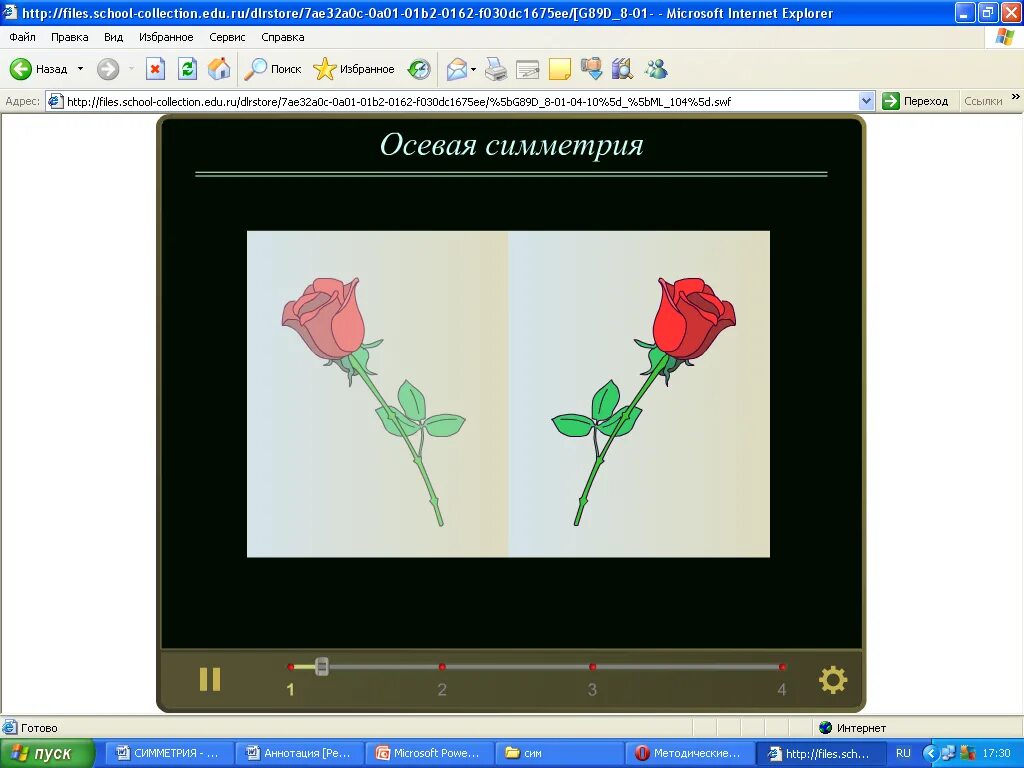The image size is (1024, 768).
Task: Open the Справка menu
Action: pos(283,37)
